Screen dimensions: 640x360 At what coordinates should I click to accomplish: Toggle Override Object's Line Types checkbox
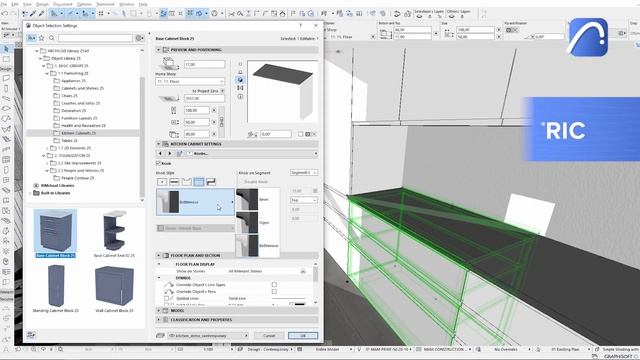tap(274, 284)
